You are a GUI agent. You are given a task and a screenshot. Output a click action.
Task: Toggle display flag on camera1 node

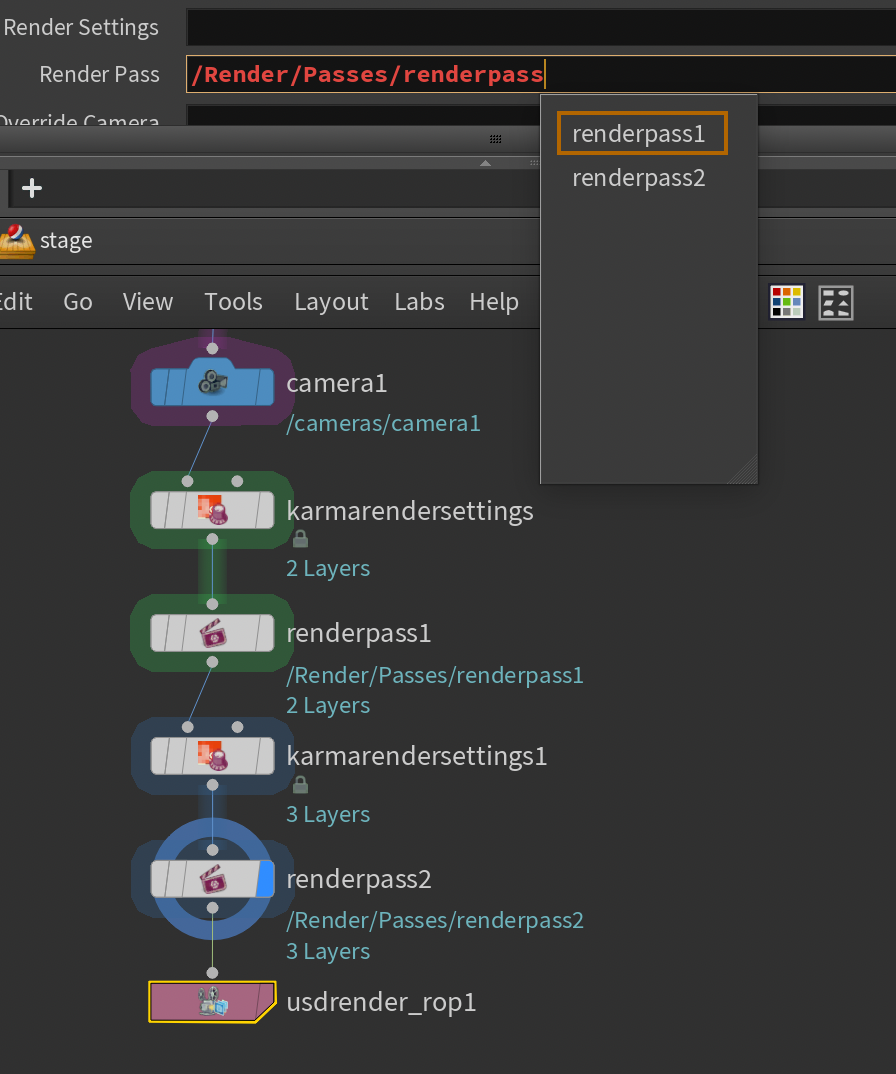click(x=265, y=387)
